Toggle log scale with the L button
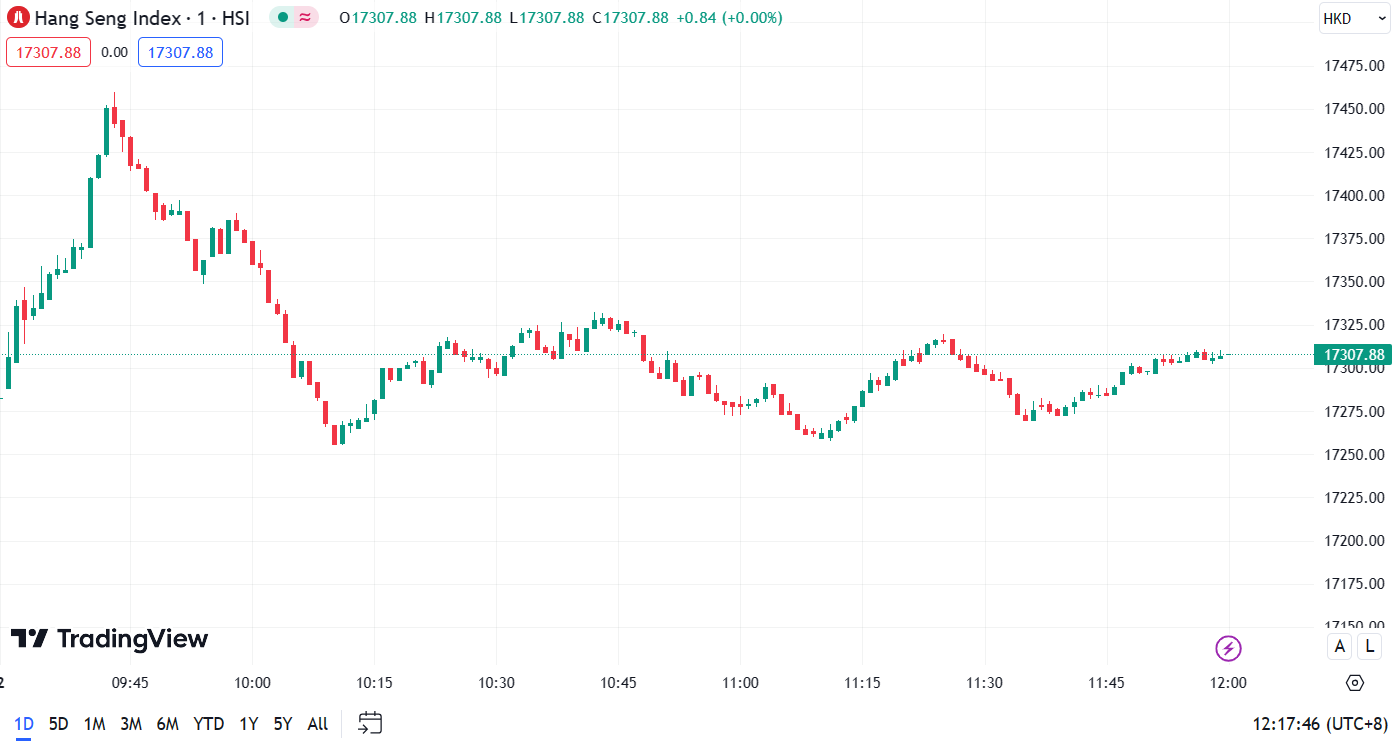Screen dimensions: 1392x747 1369,647
